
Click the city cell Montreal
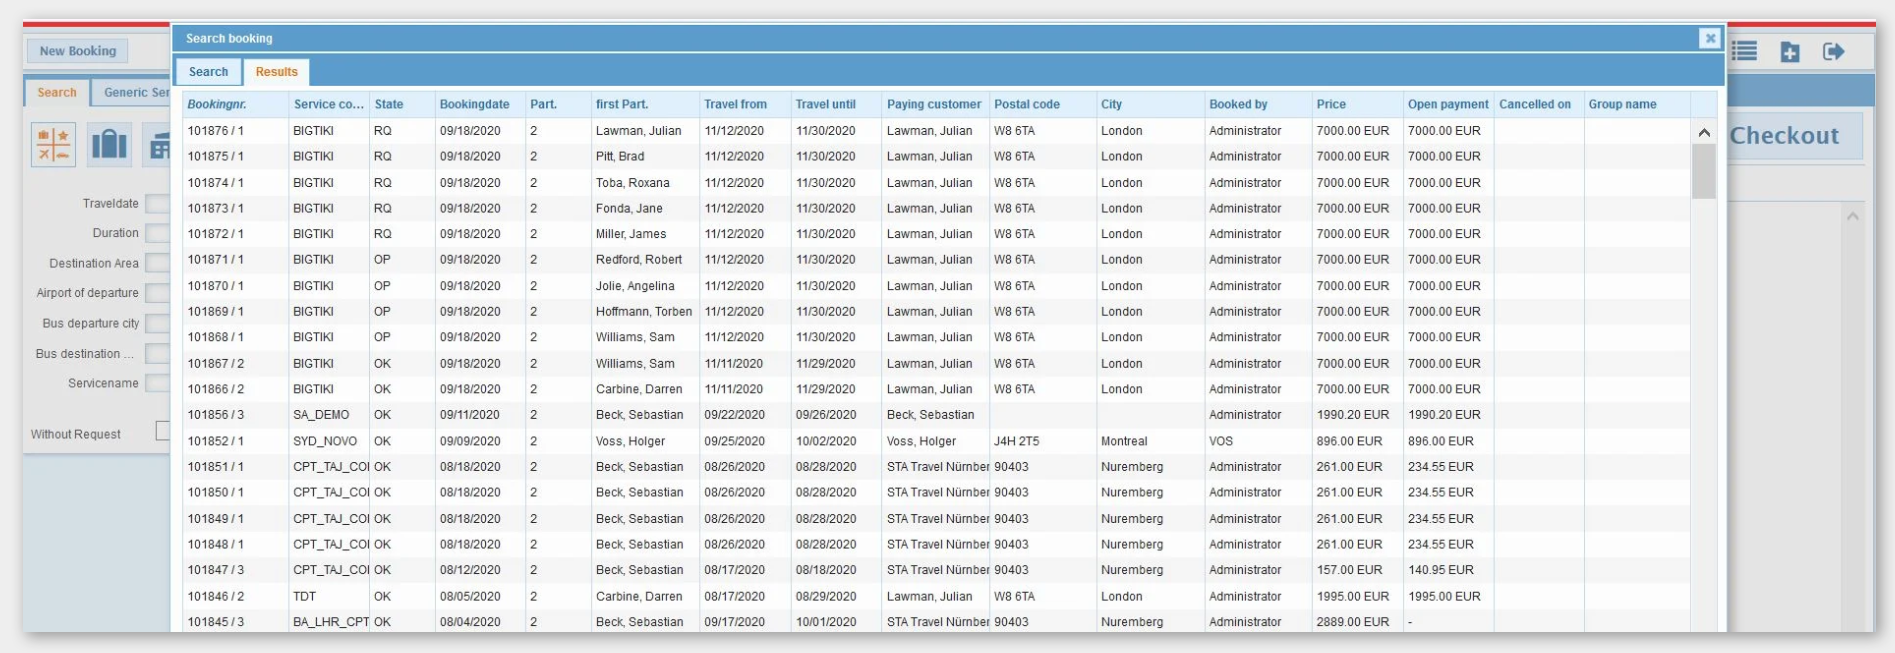1124,441
